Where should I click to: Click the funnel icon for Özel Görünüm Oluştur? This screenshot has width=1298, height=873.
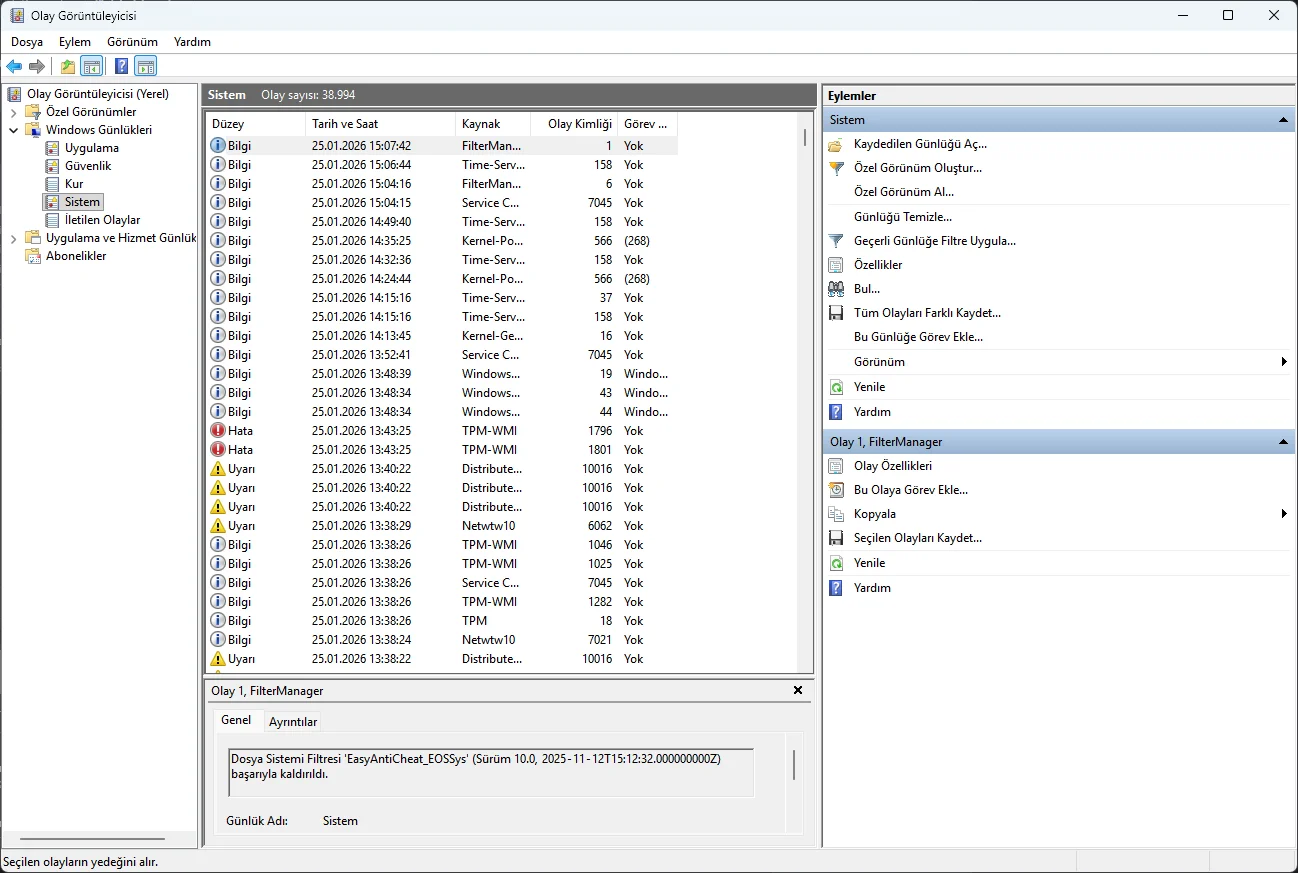(x=836, y=168)
